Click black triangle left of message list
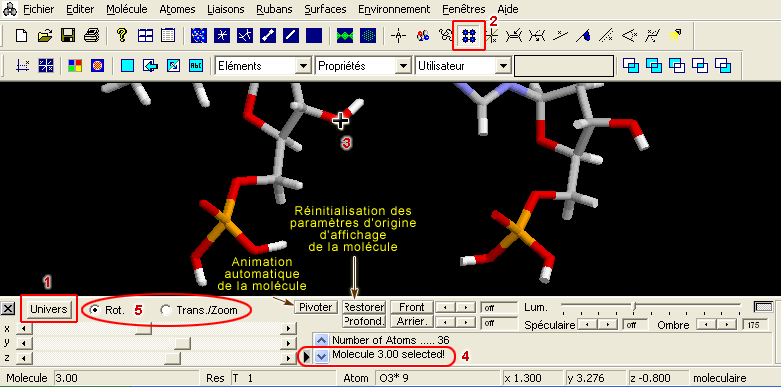The width and height of the screenshot is (781, 387). click(306, 356)
